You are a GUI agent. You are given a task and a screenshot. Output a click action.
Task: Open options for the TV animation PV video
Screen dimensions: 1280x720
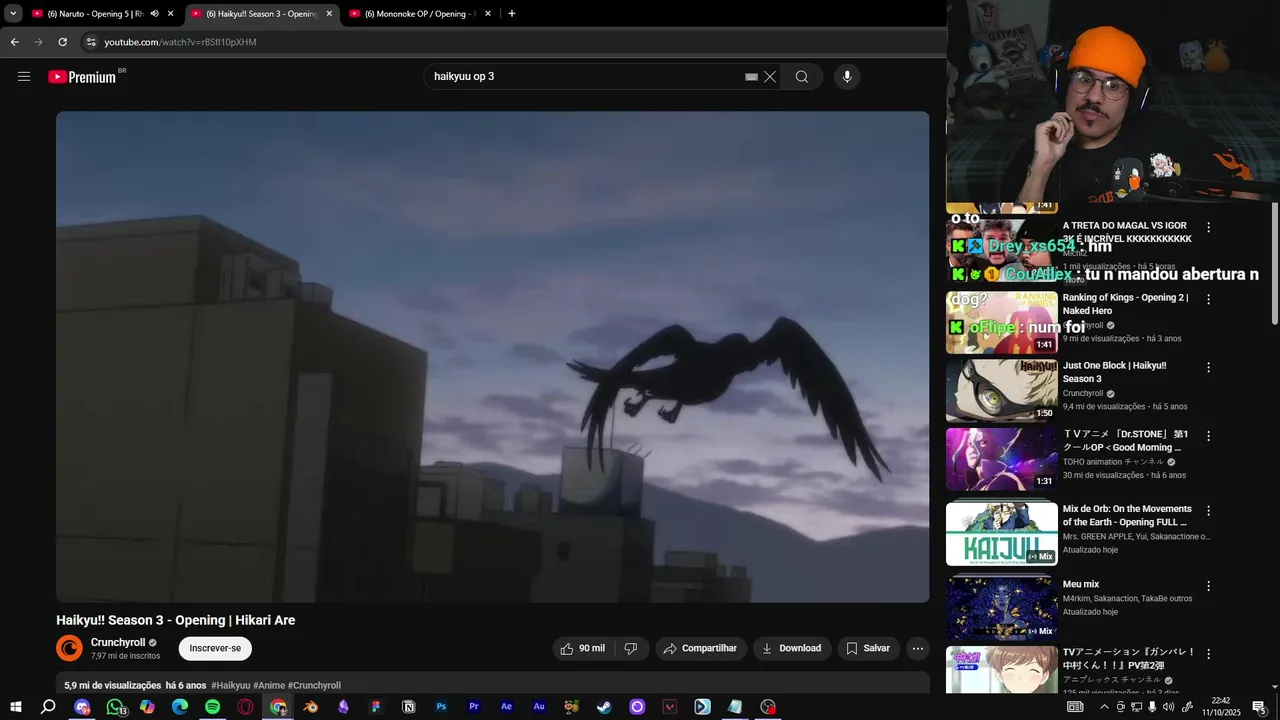click(1208, 653)
